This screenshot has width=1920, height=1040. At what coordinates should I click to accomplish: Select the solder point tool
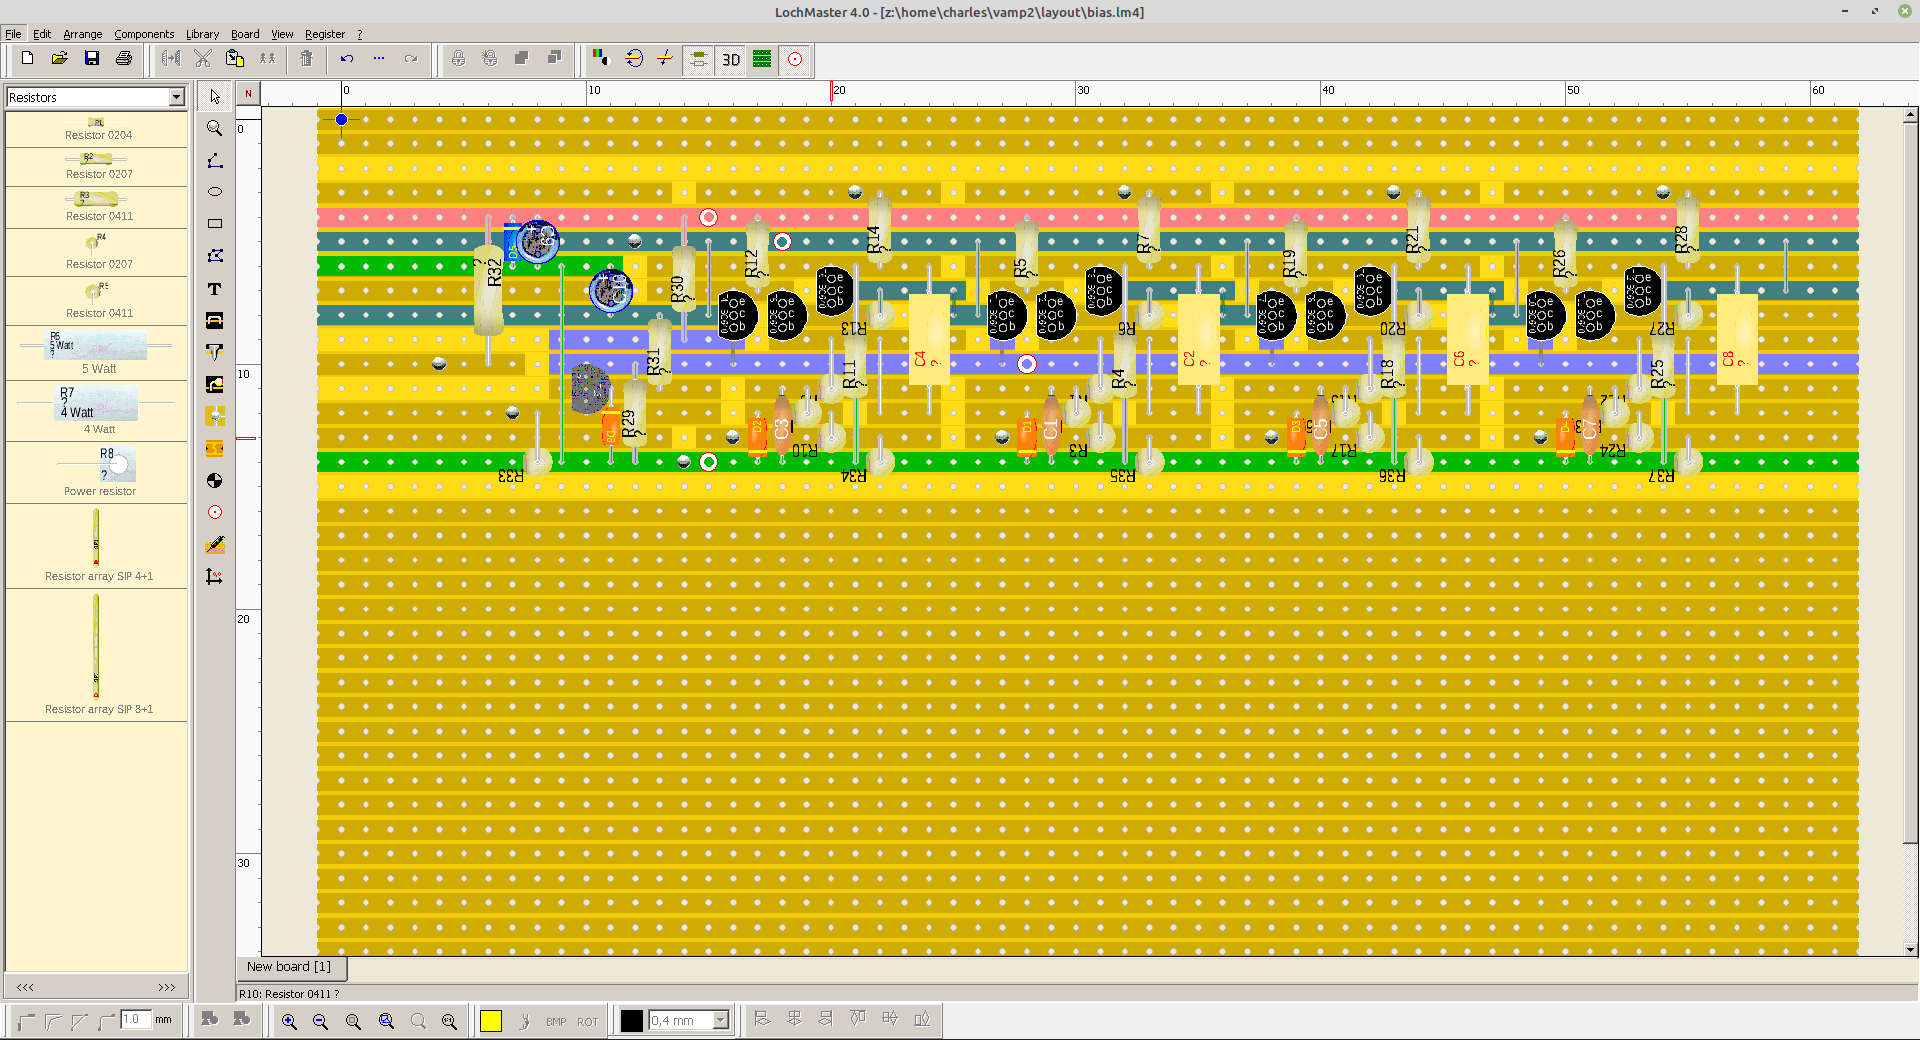215,384
